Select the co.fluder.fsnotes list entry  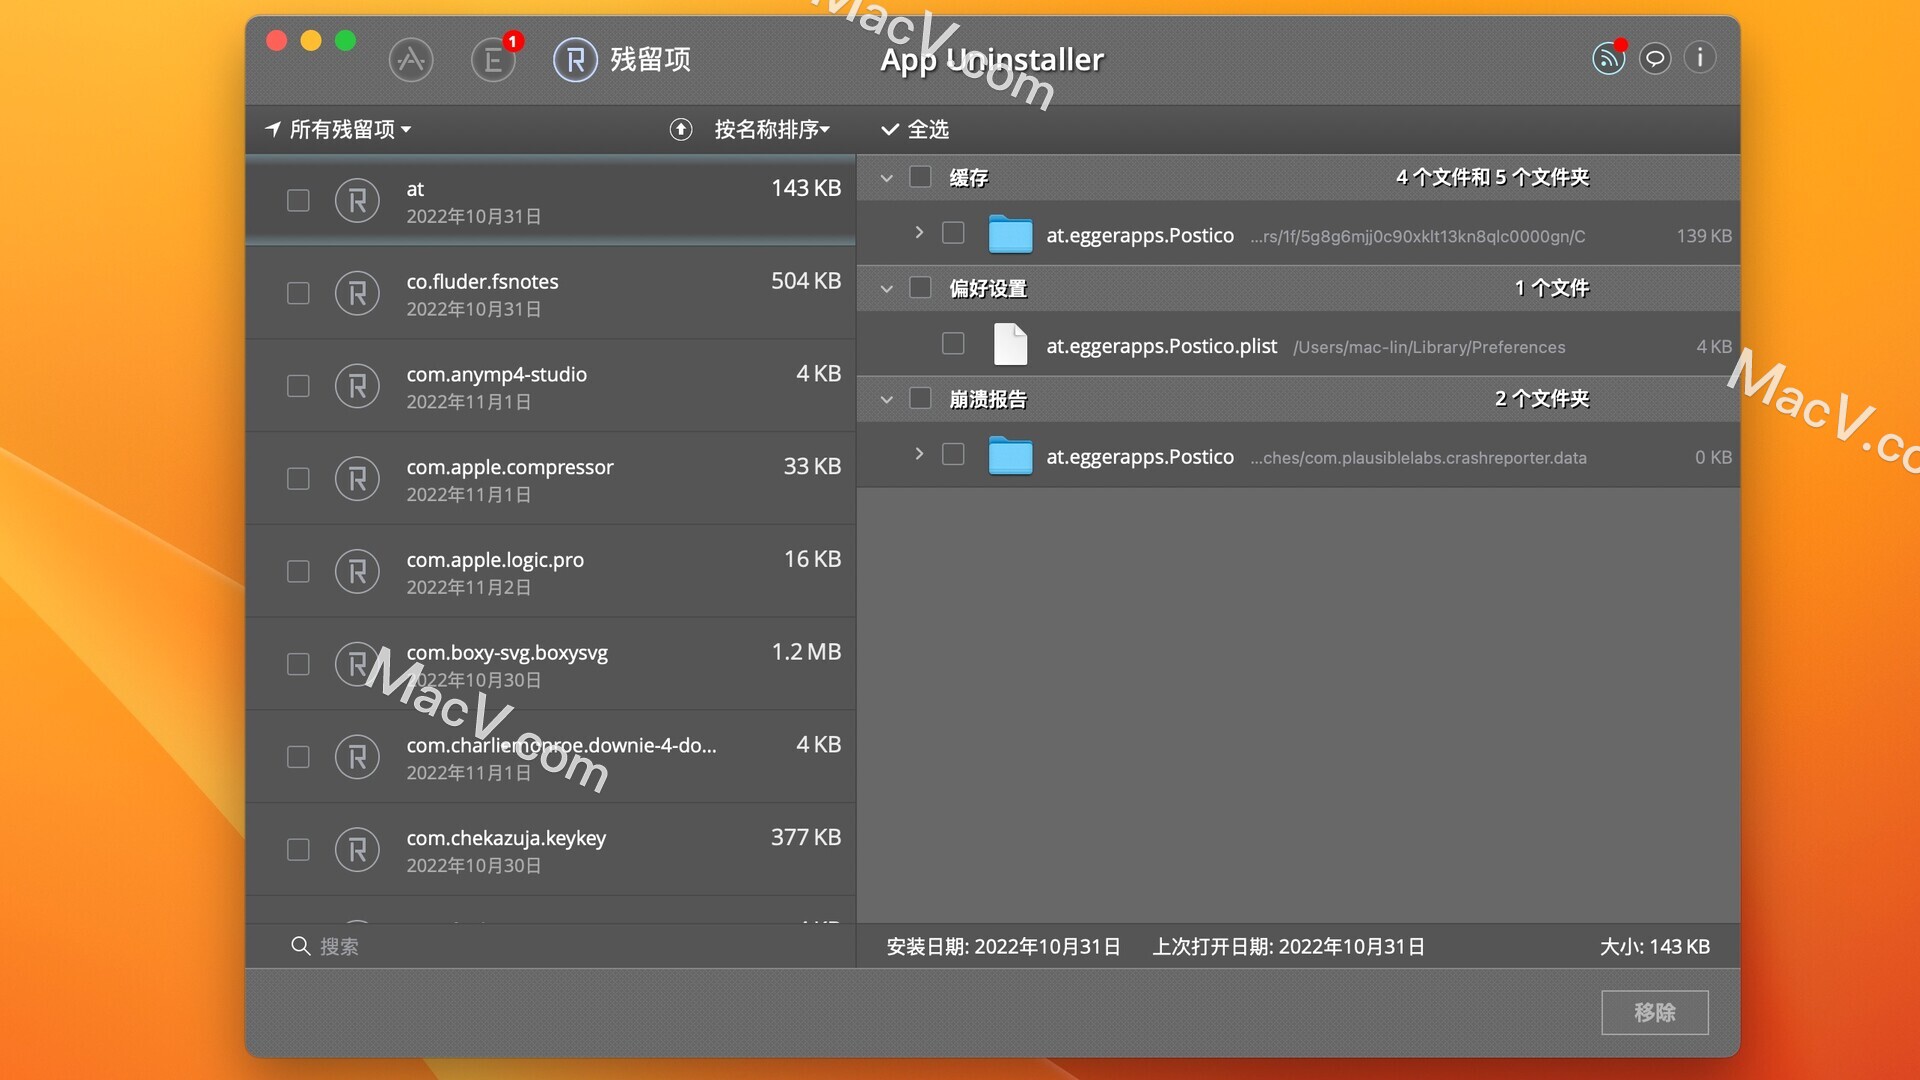550,294
